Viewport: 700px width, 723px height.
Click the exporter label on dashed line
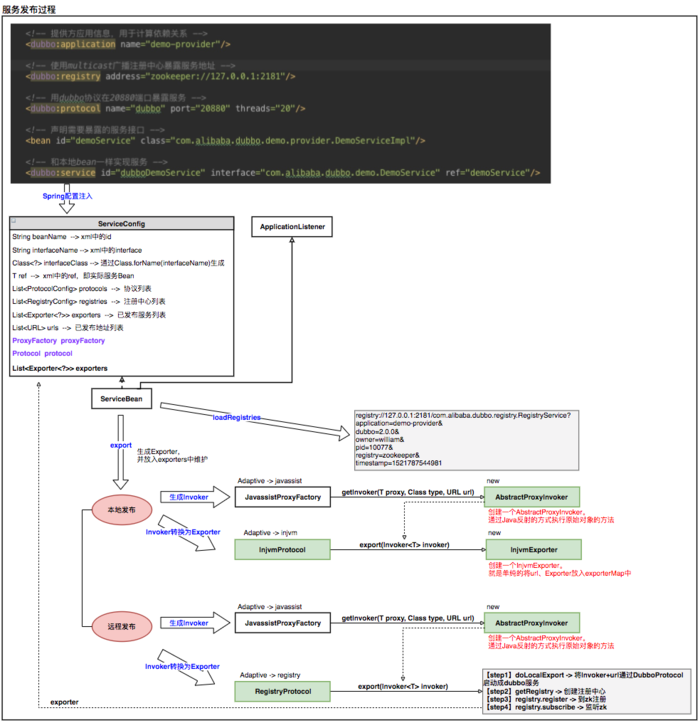click(65, 702)
